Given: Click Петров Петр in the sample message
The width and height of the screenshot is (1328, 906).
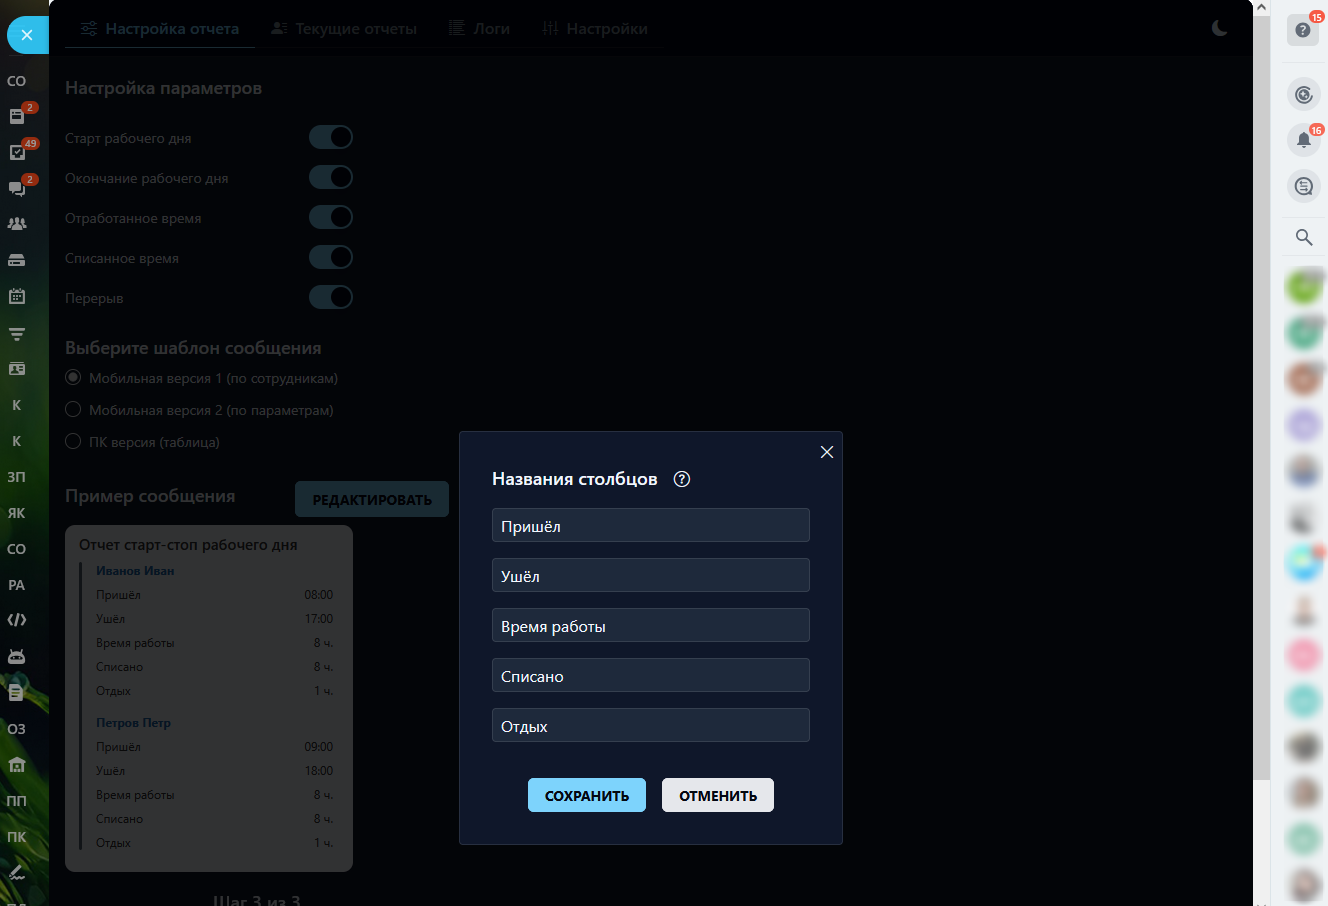Looking at the screenshot, I should point(133,723).
